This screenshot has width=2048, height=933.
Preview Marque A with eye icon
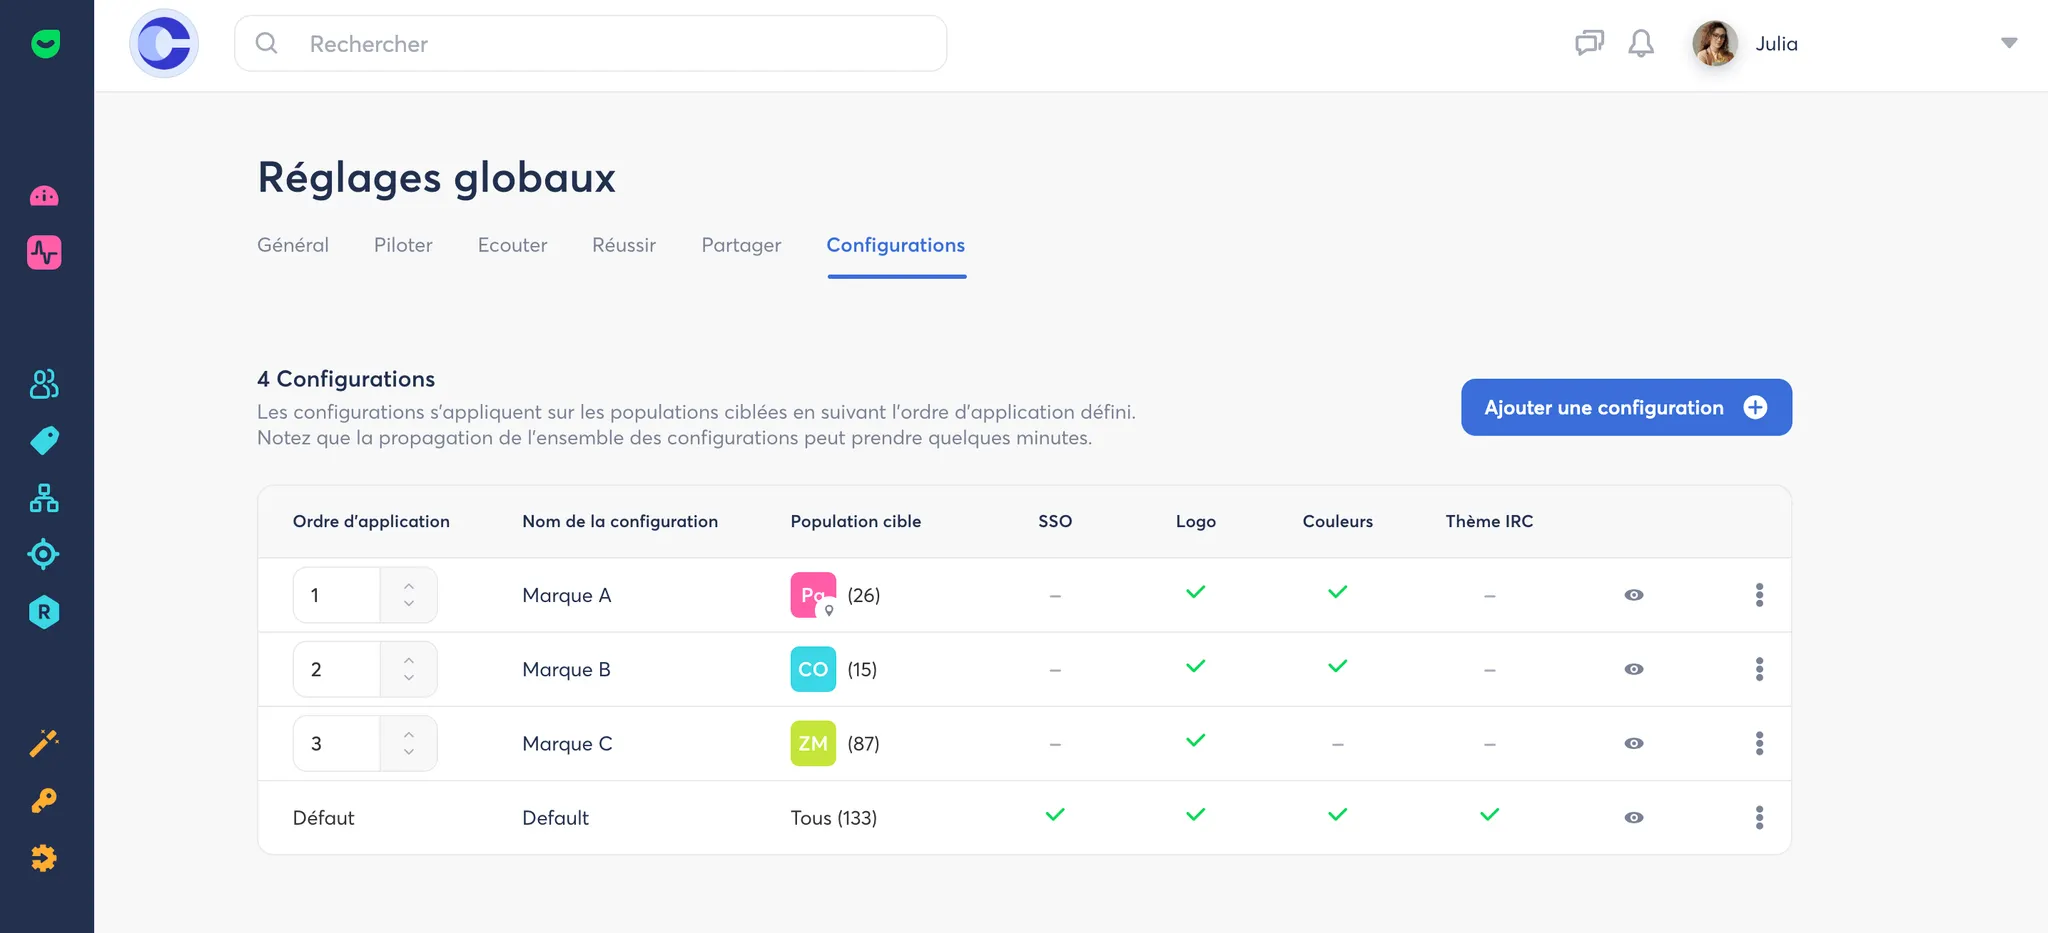1633,595
